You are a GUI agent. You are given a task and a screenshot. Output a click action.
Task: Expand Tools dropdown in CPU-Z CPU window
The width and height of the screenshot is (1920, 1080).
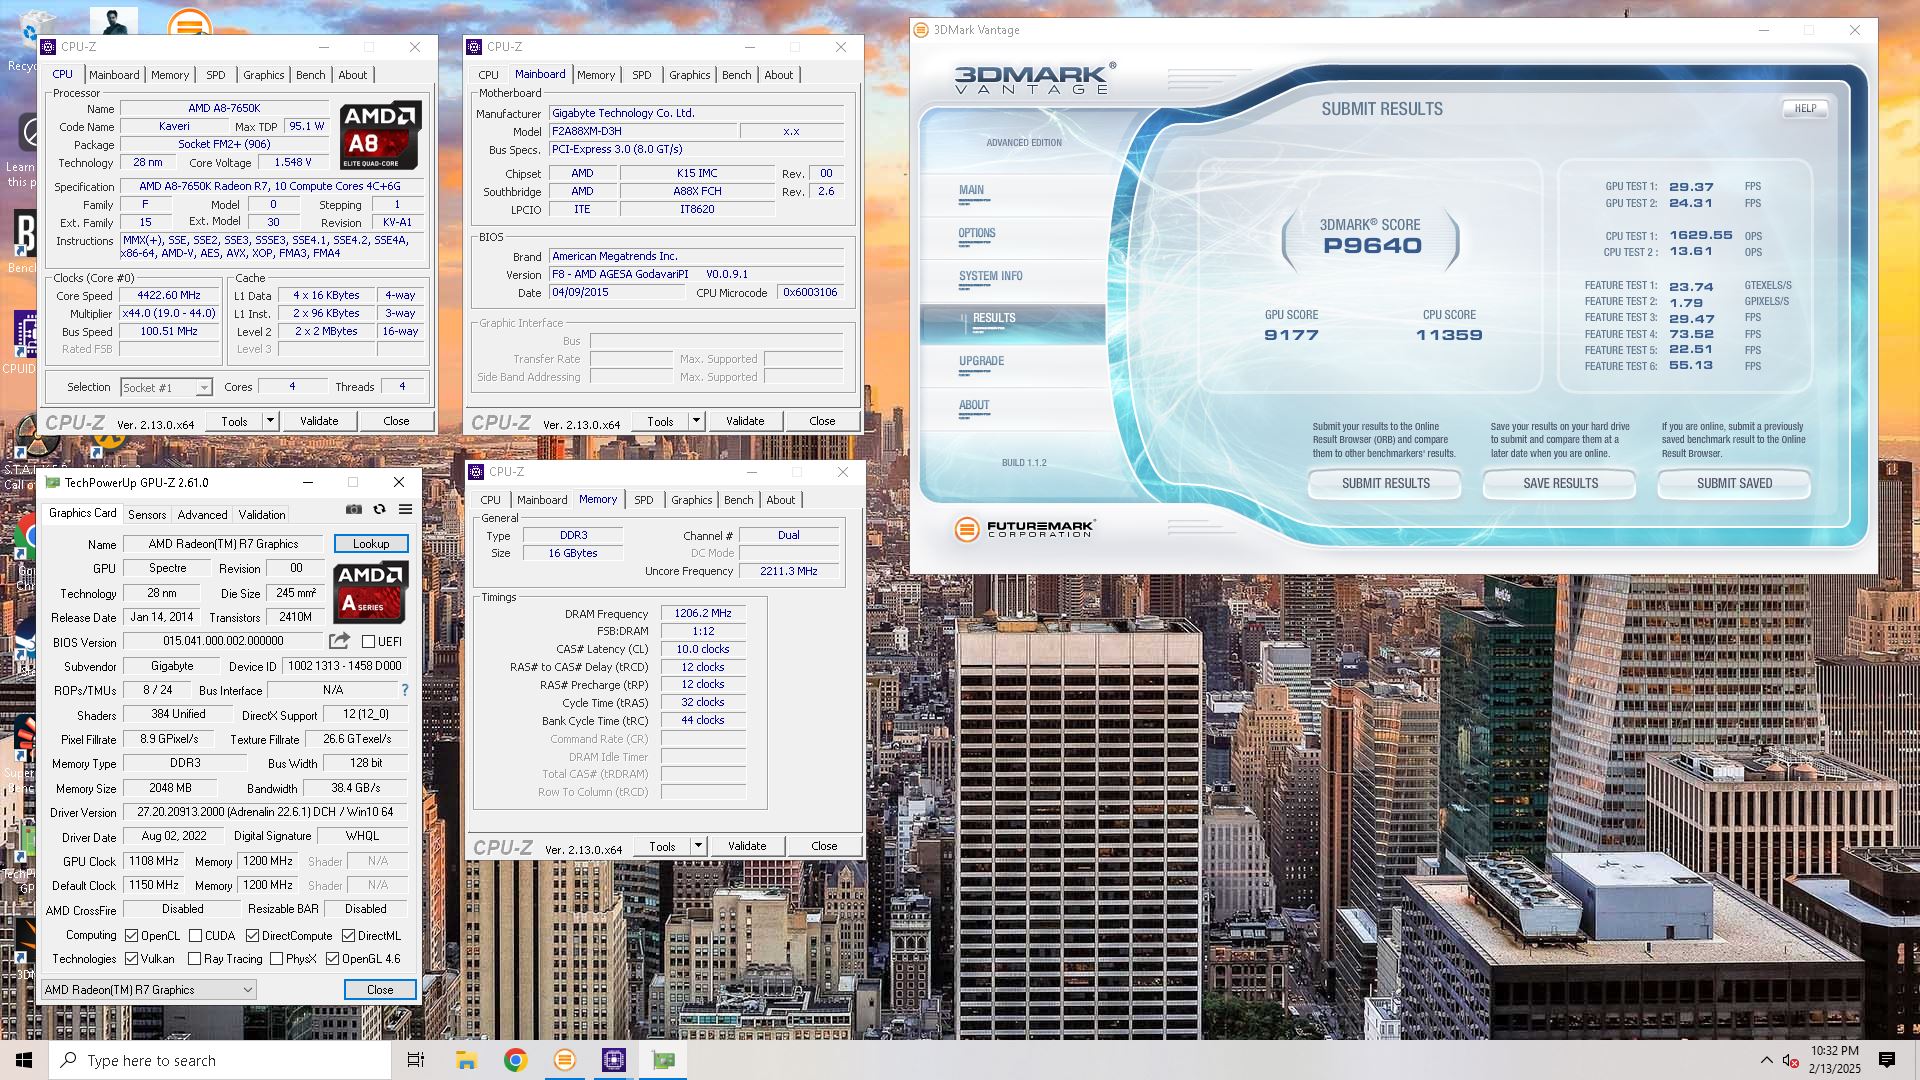pyautogui.click(x=270, y=421)
